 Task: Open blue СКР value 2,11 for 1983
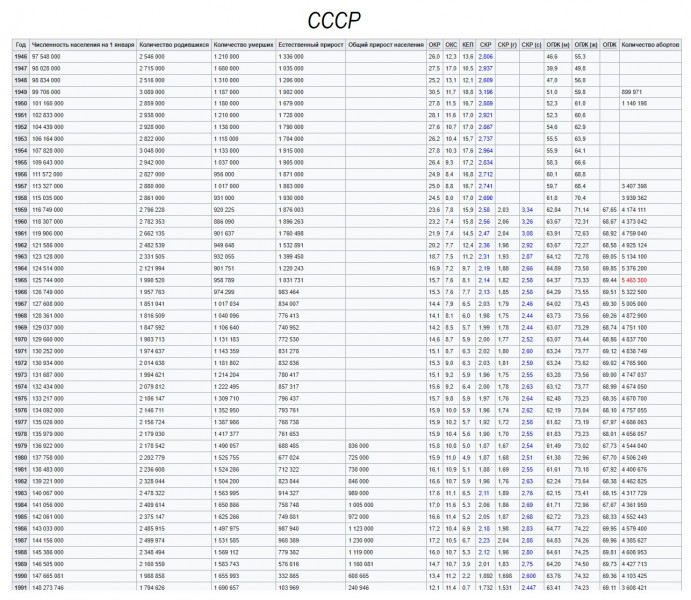tap(484, 493)
